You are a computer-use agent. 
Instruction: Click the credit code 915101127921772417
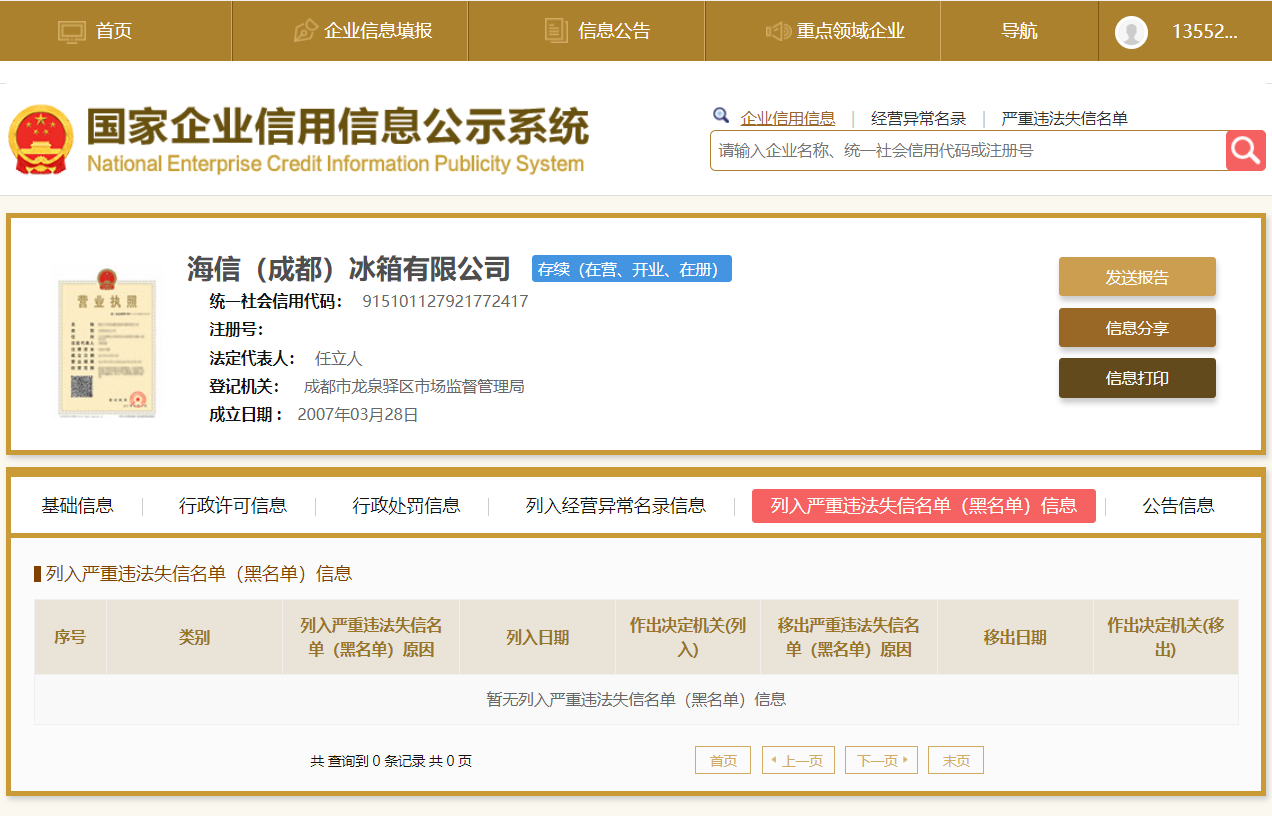[445, 301]
